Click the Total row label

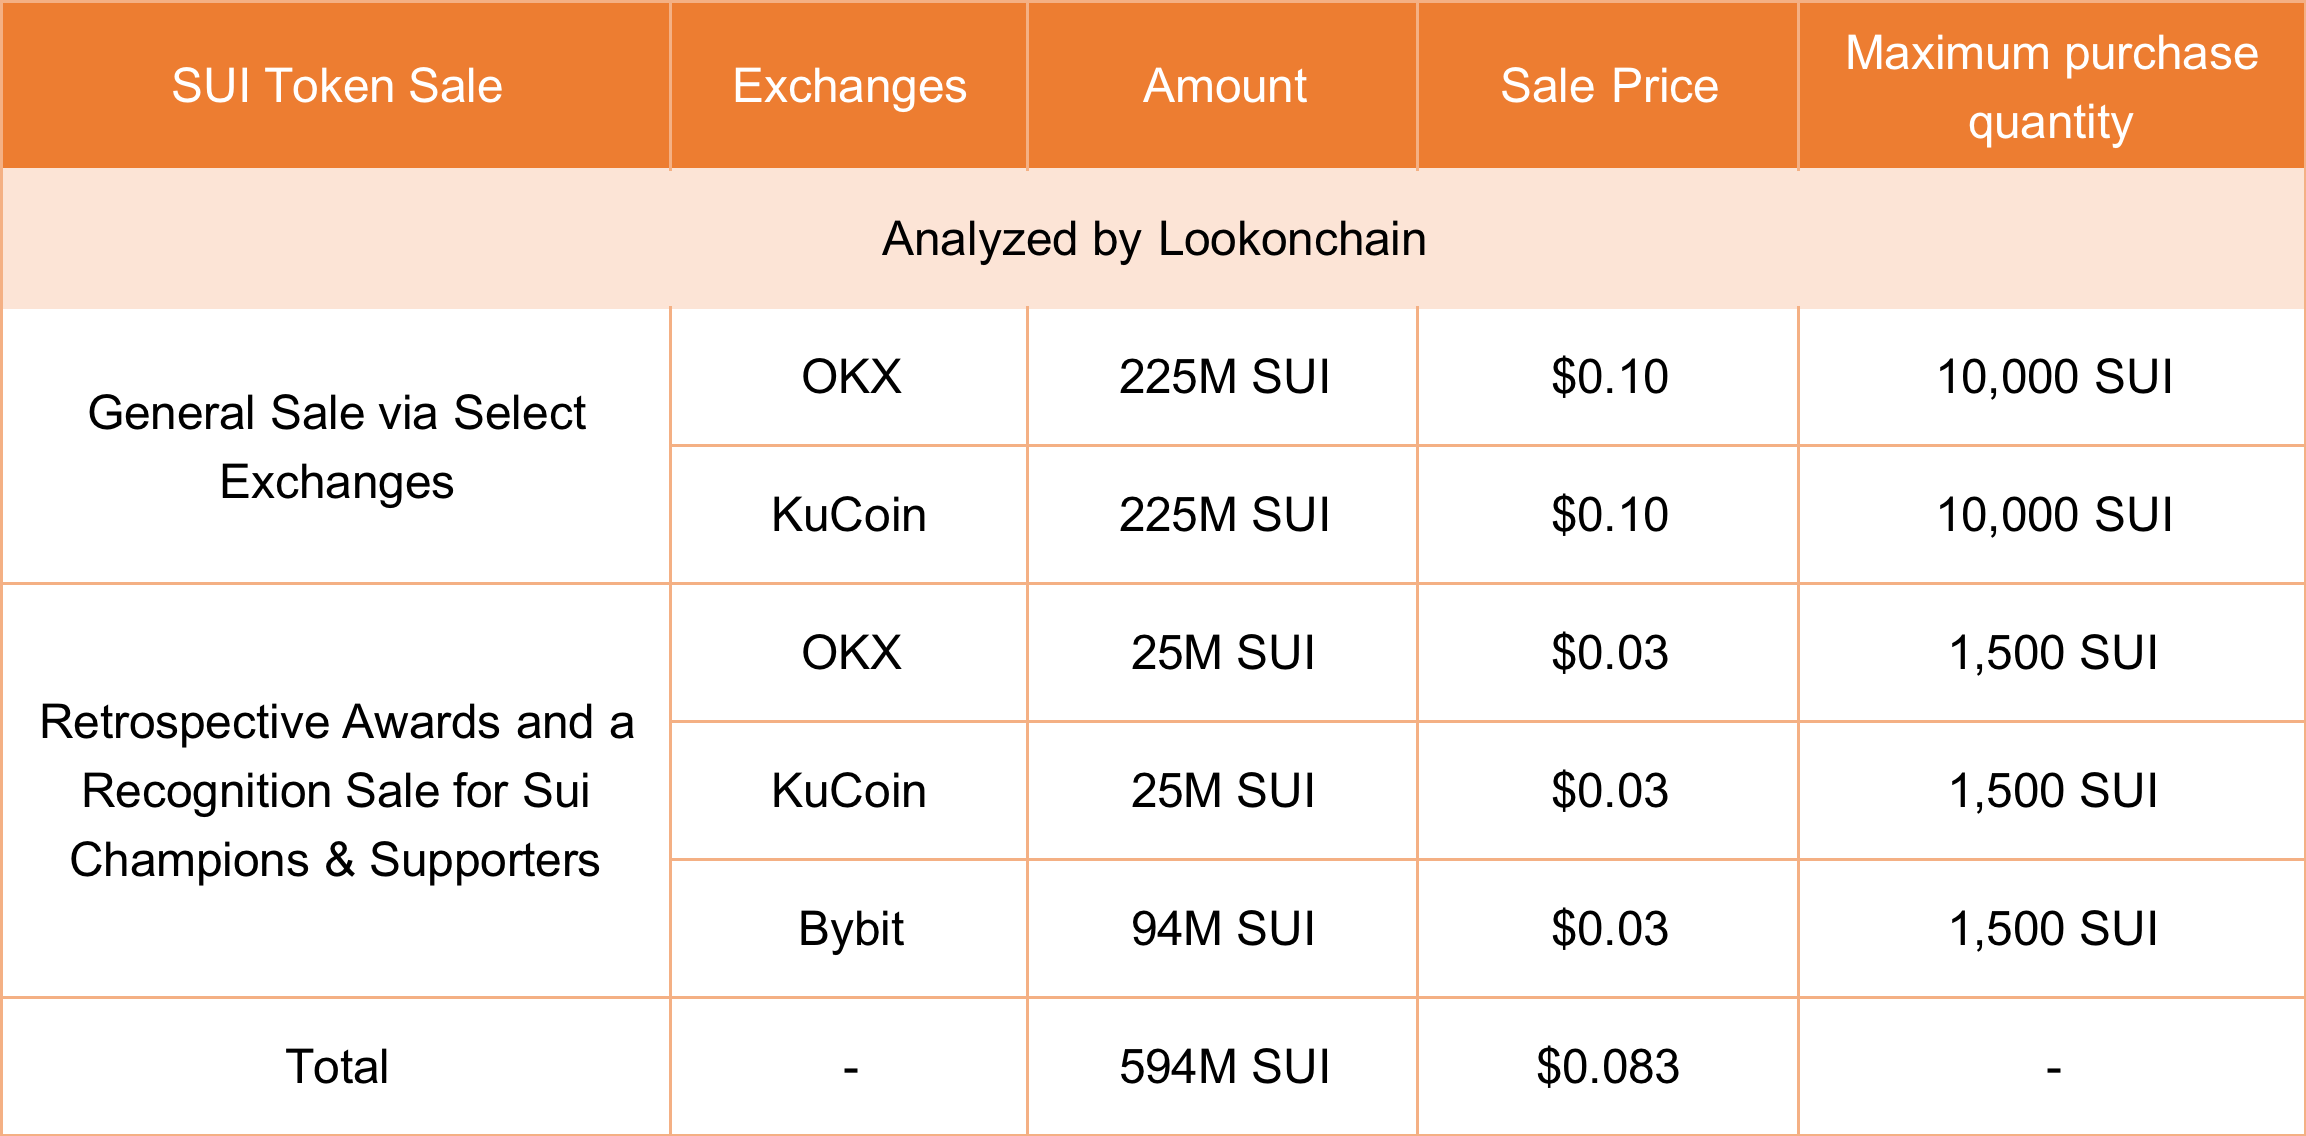coord(336,1067)
